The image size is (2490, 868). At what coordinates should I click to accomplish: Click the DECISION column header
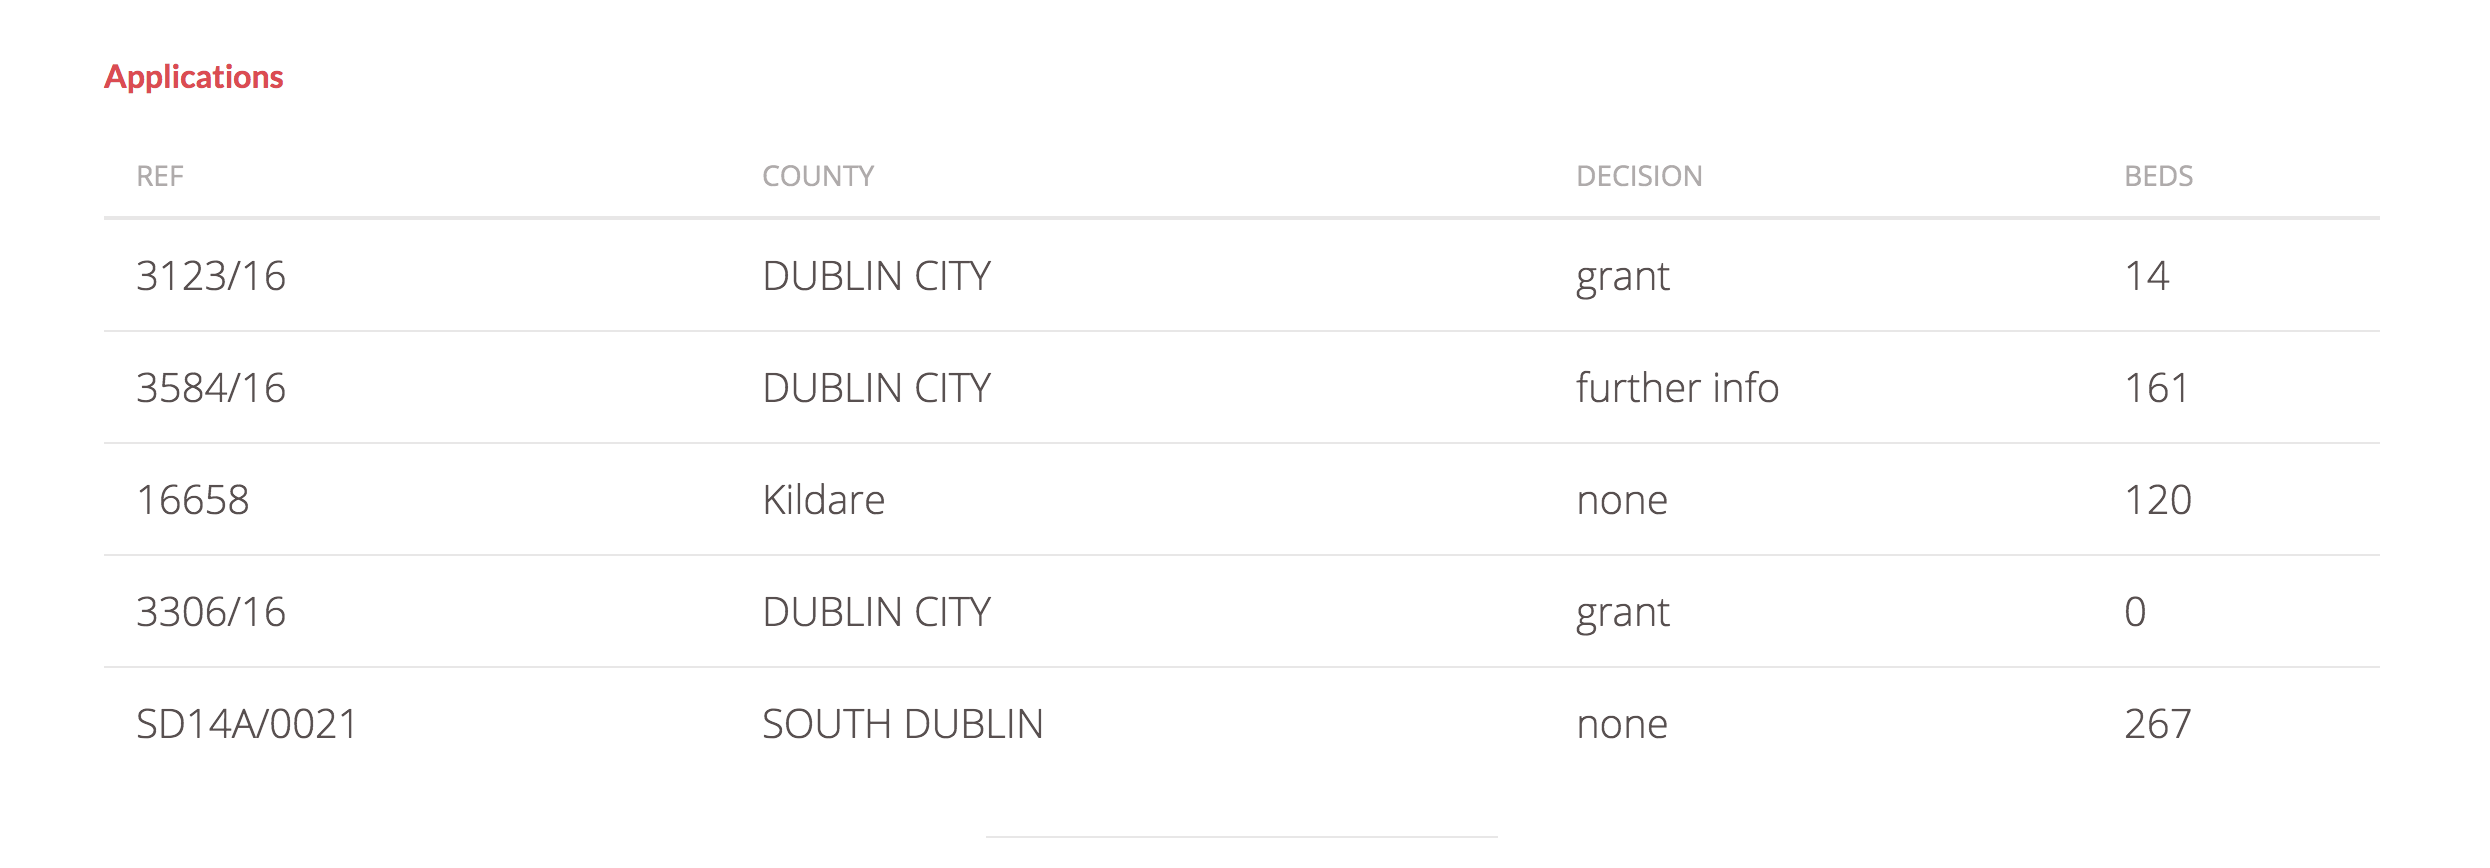1639,177
